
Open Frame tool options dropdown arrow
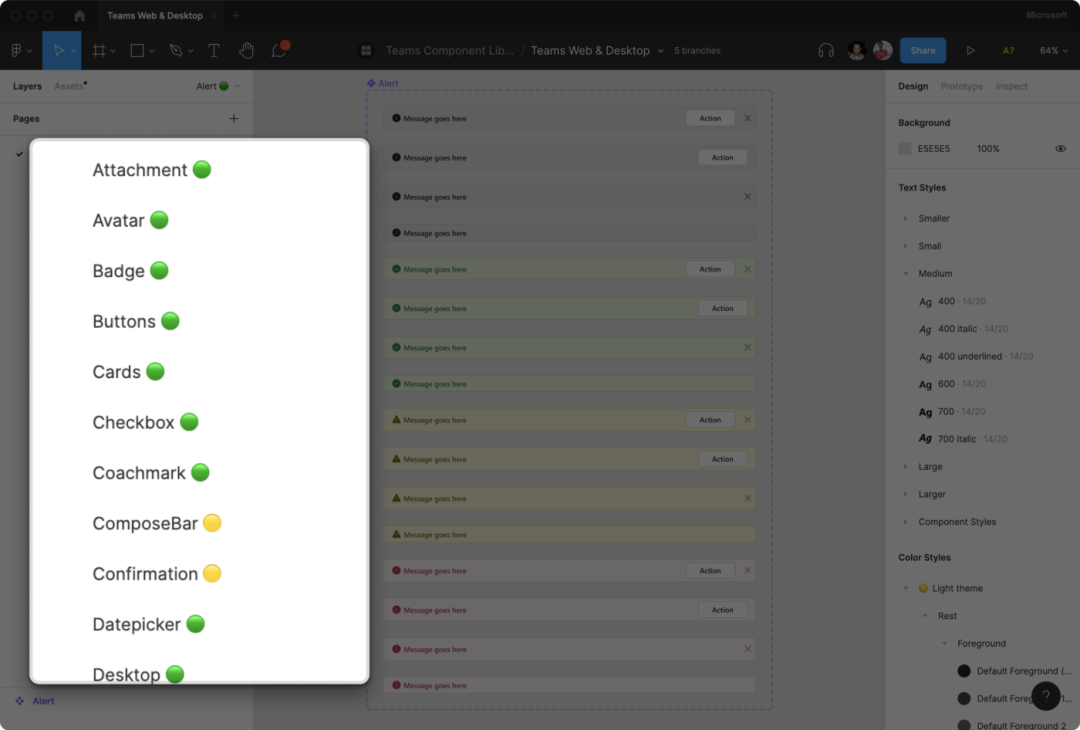[x=113, y=51]
